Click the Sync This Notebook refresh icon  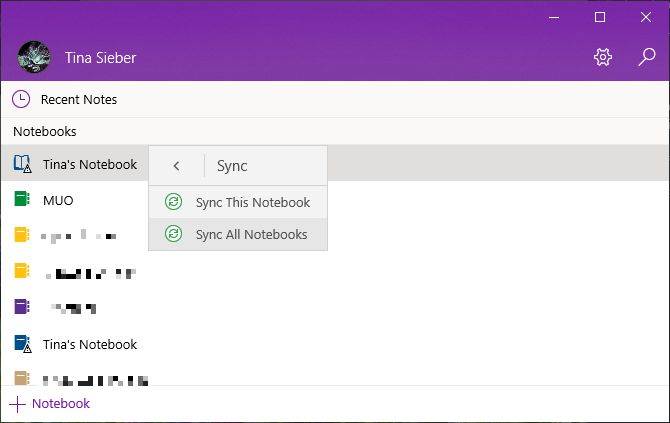(173, 202)
